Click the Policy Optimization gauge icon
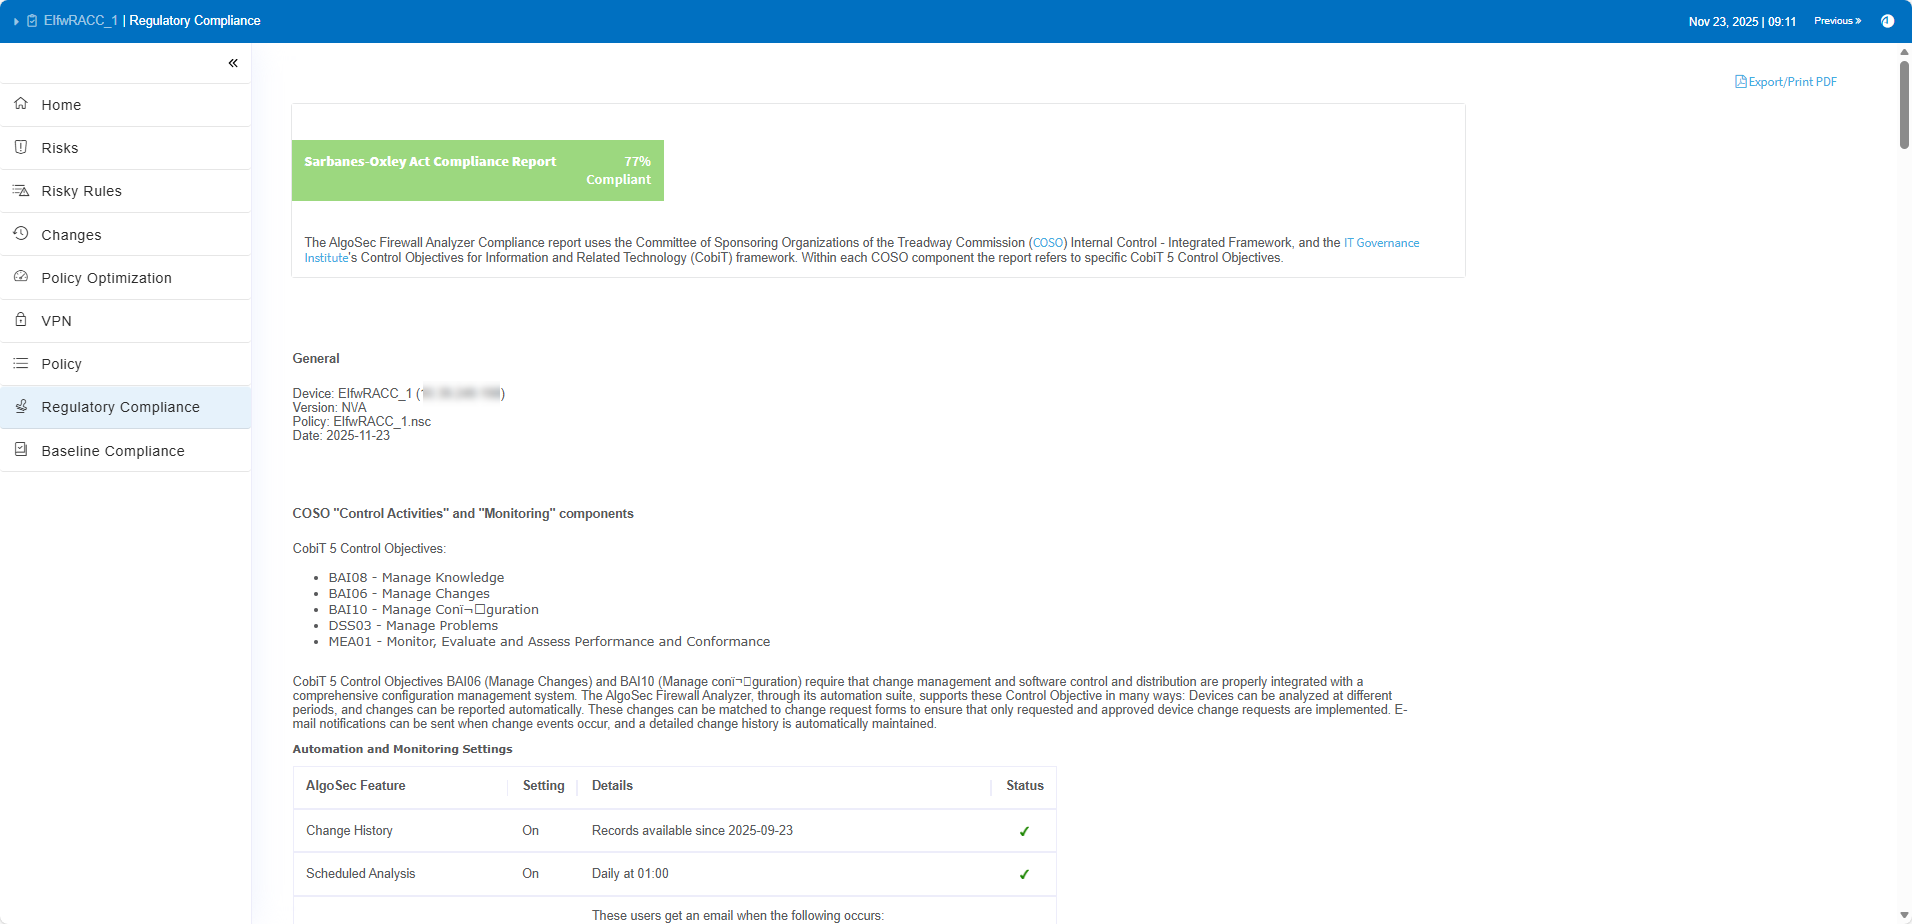Image resolution: width=1912 pixels, height=924 pixels. 21,277
